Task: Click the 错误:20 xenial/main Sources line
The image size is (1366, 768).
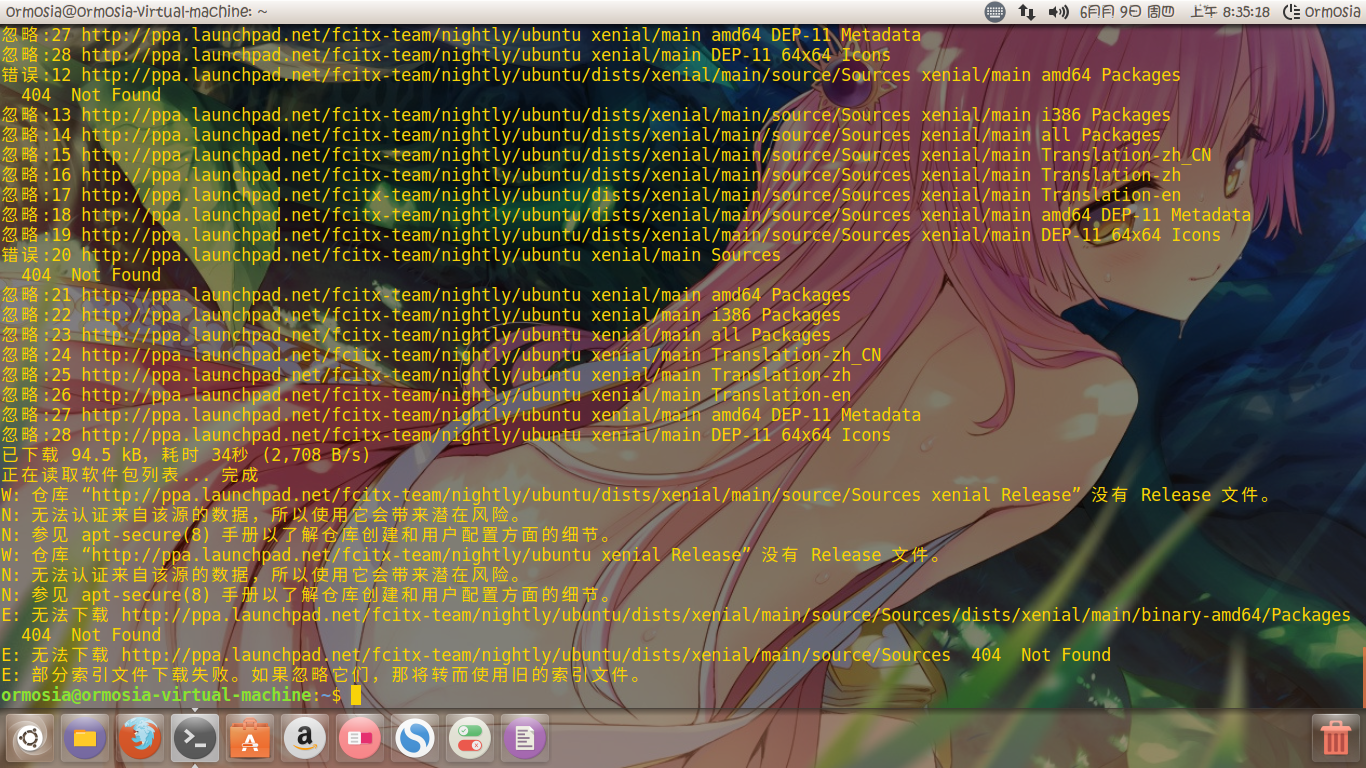Action: [x=391, y=255]
